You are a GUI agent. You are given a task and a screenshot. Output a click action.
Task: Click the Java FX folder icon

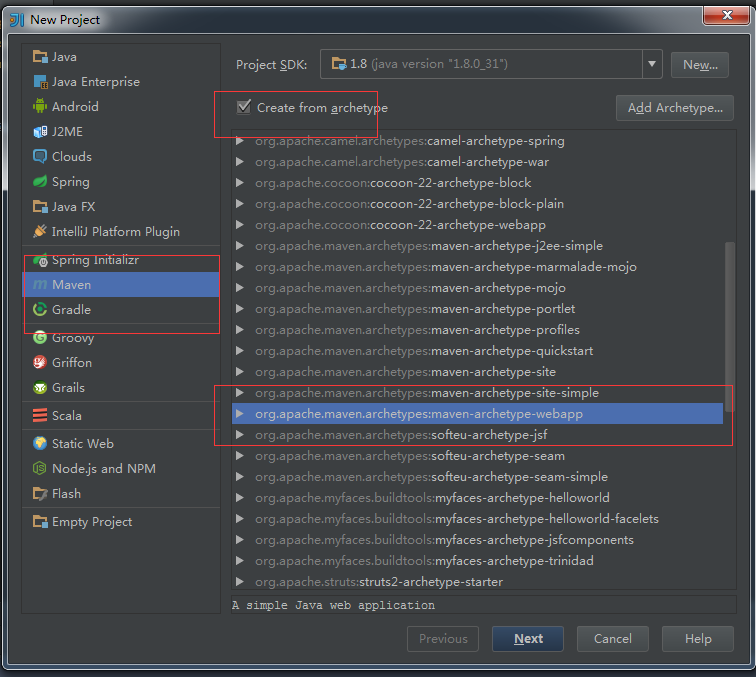(40, 207)
